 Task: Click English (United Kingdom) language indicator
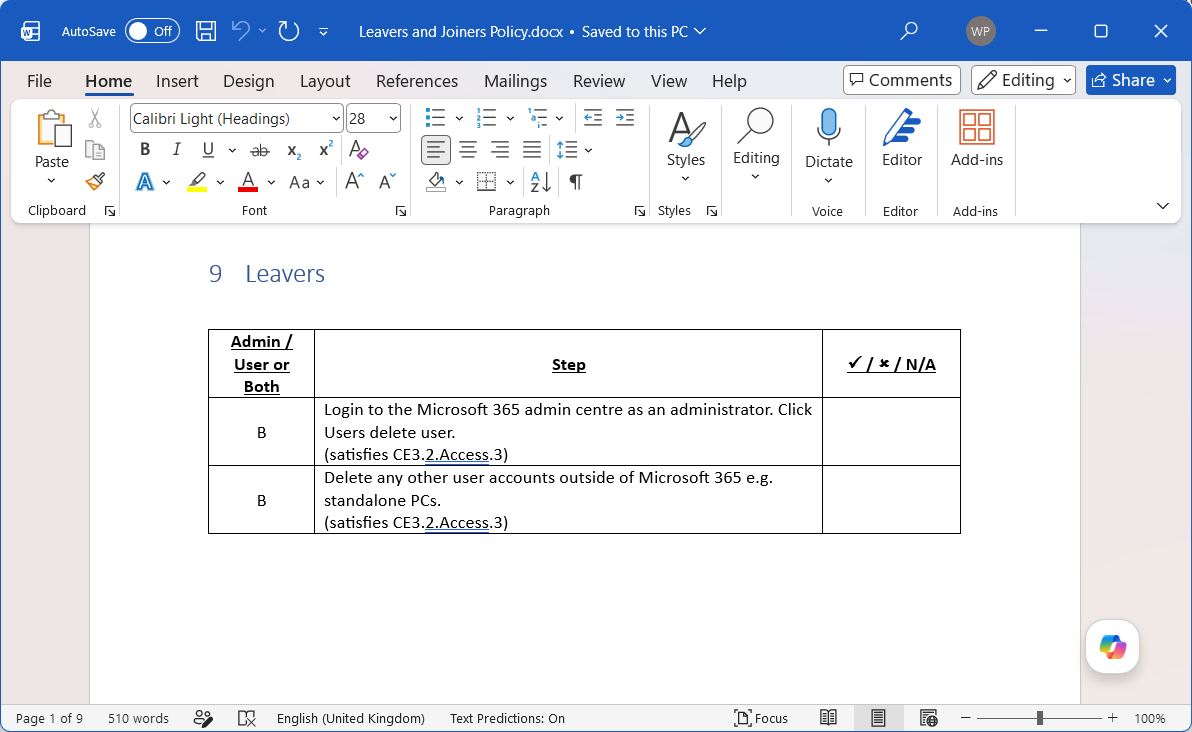pos(350,718)
